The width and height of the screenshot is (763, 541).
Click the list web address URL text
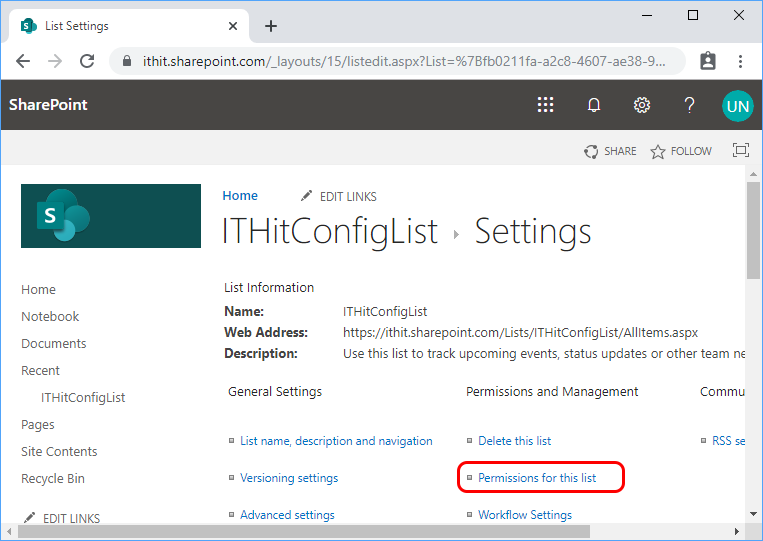520,332
